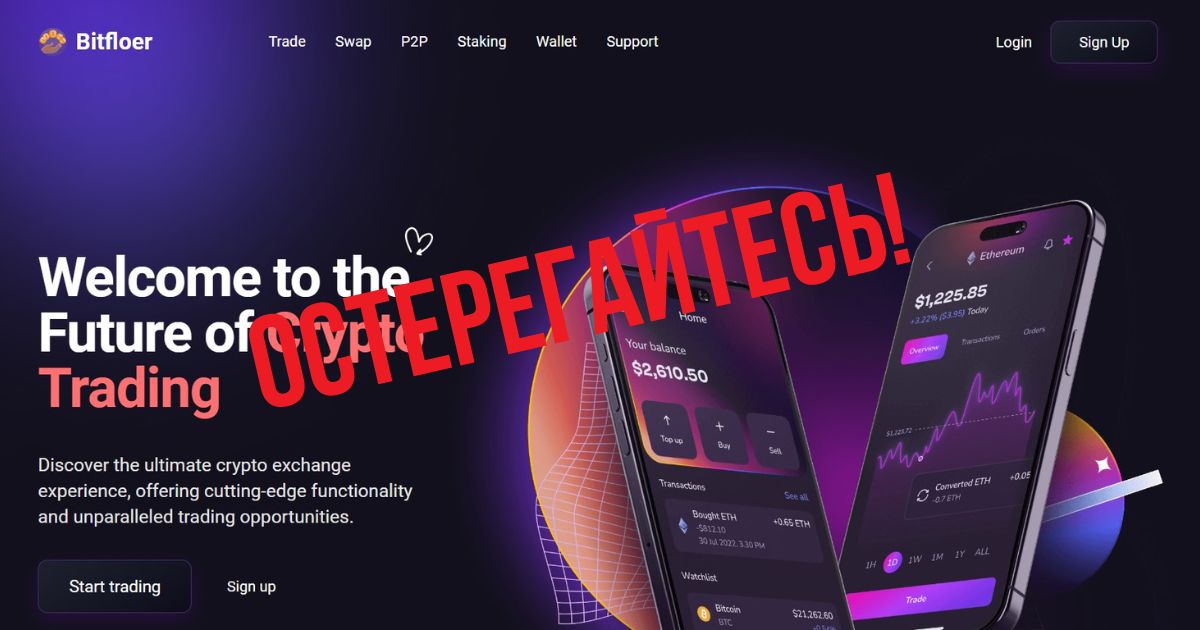Select the ALL chart range
The height and width of the screenshot is (630, 1200).
point(982,552)
